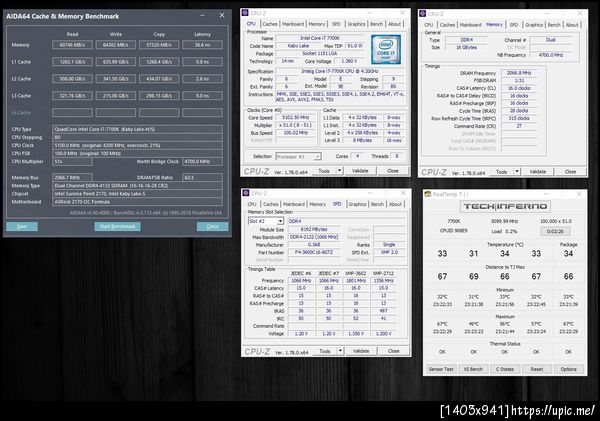Select CAS# Latency 16.0 clocks value
Image resolution: width=600 pixels, height=421 pixels.
(519, 88)
